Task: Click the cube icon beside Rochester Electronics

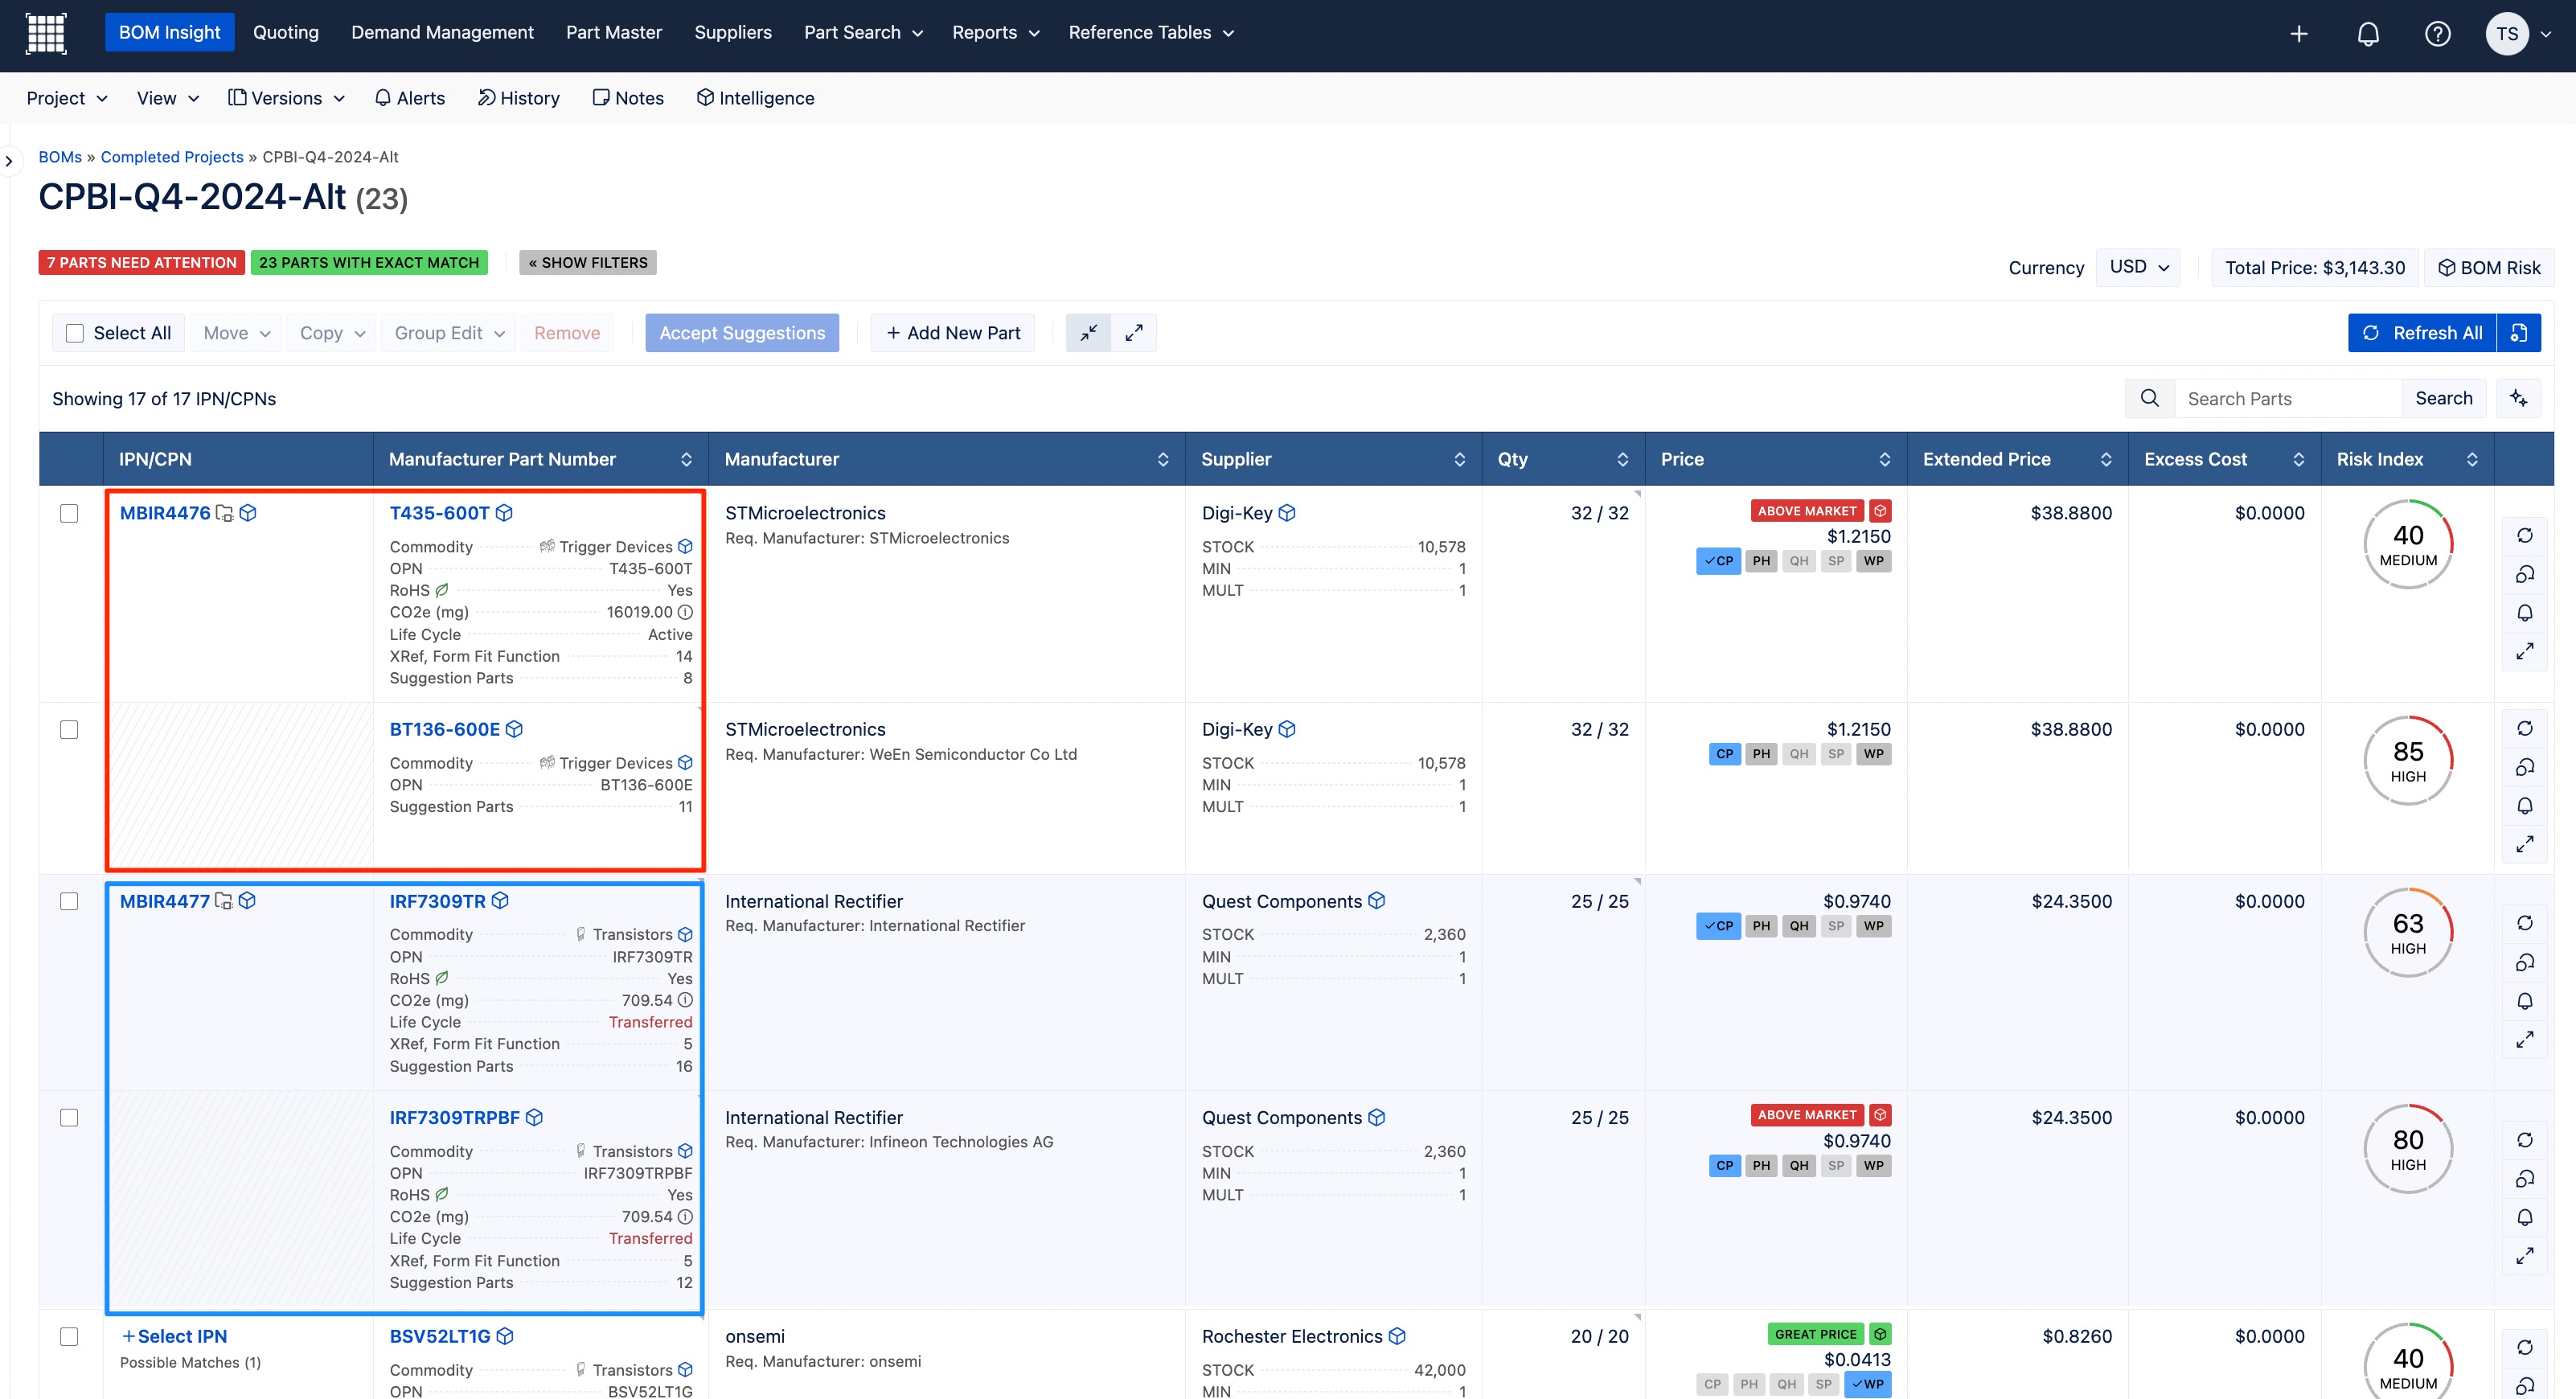Action: tap(1397, 1336)
